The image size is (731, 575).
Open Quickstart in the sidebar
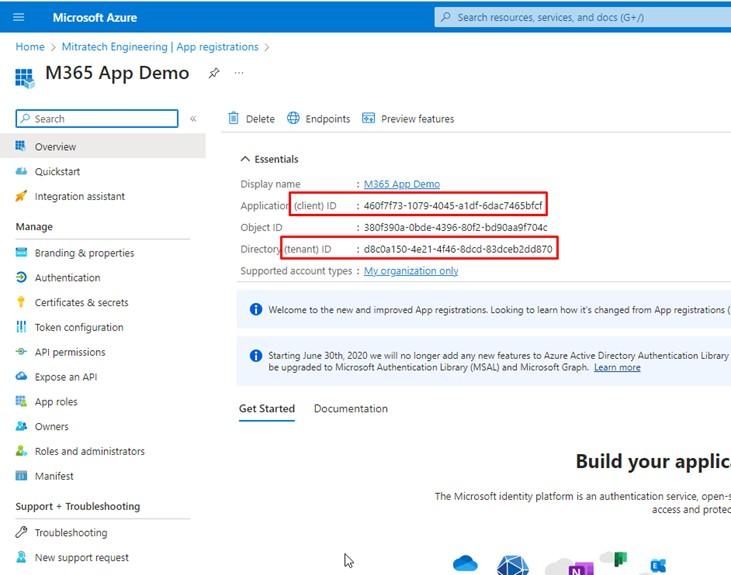coord(57,172)
